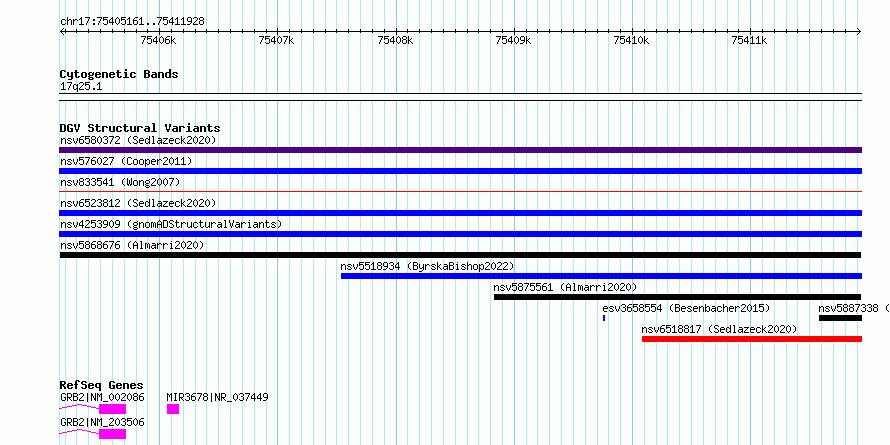Click the 75409k ruler tick label
This screenshot has height=445, width=890.
click(514, 40)
